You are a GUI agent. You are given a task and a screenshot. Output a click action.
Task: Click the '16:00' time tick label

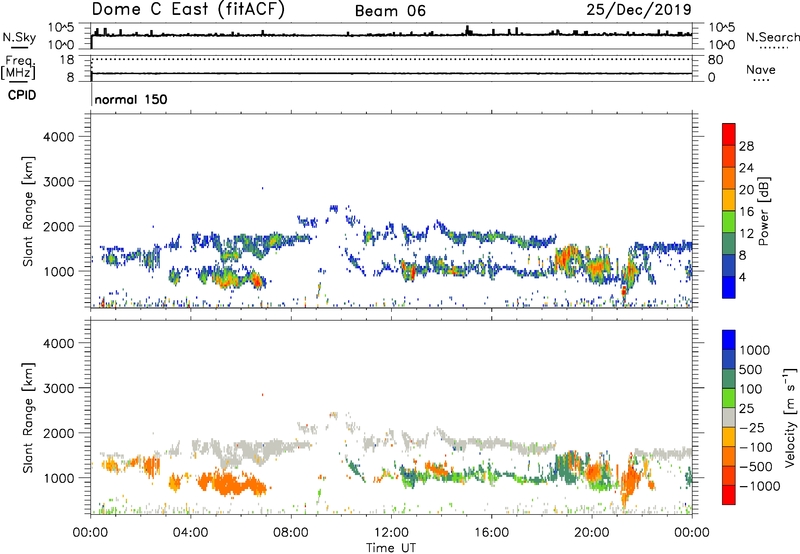[x=491, y=533]
